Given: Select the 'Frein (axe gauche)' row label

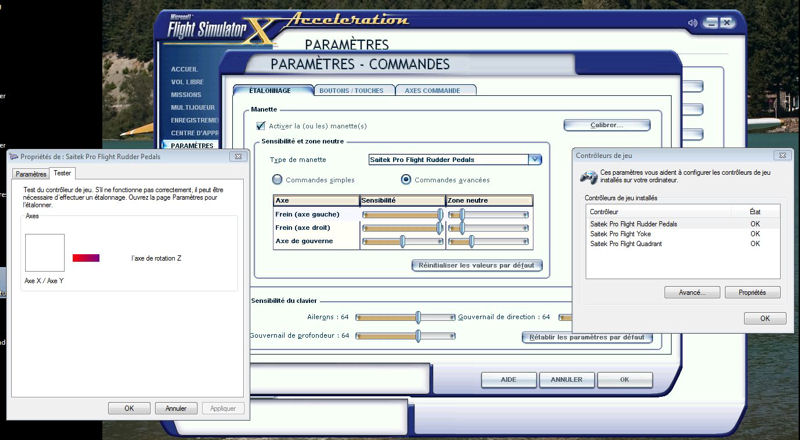Looking at the screenshot, I should (307, 214).
